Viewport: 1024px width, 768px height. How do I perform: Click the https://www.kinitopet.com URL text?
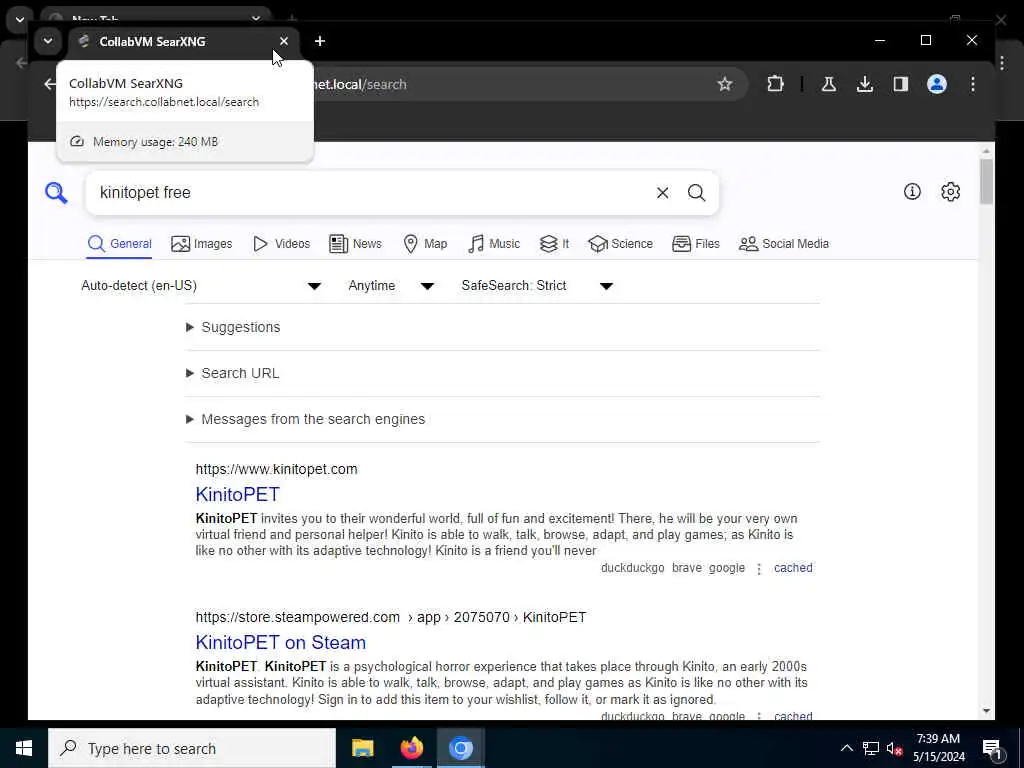[276, 469]
